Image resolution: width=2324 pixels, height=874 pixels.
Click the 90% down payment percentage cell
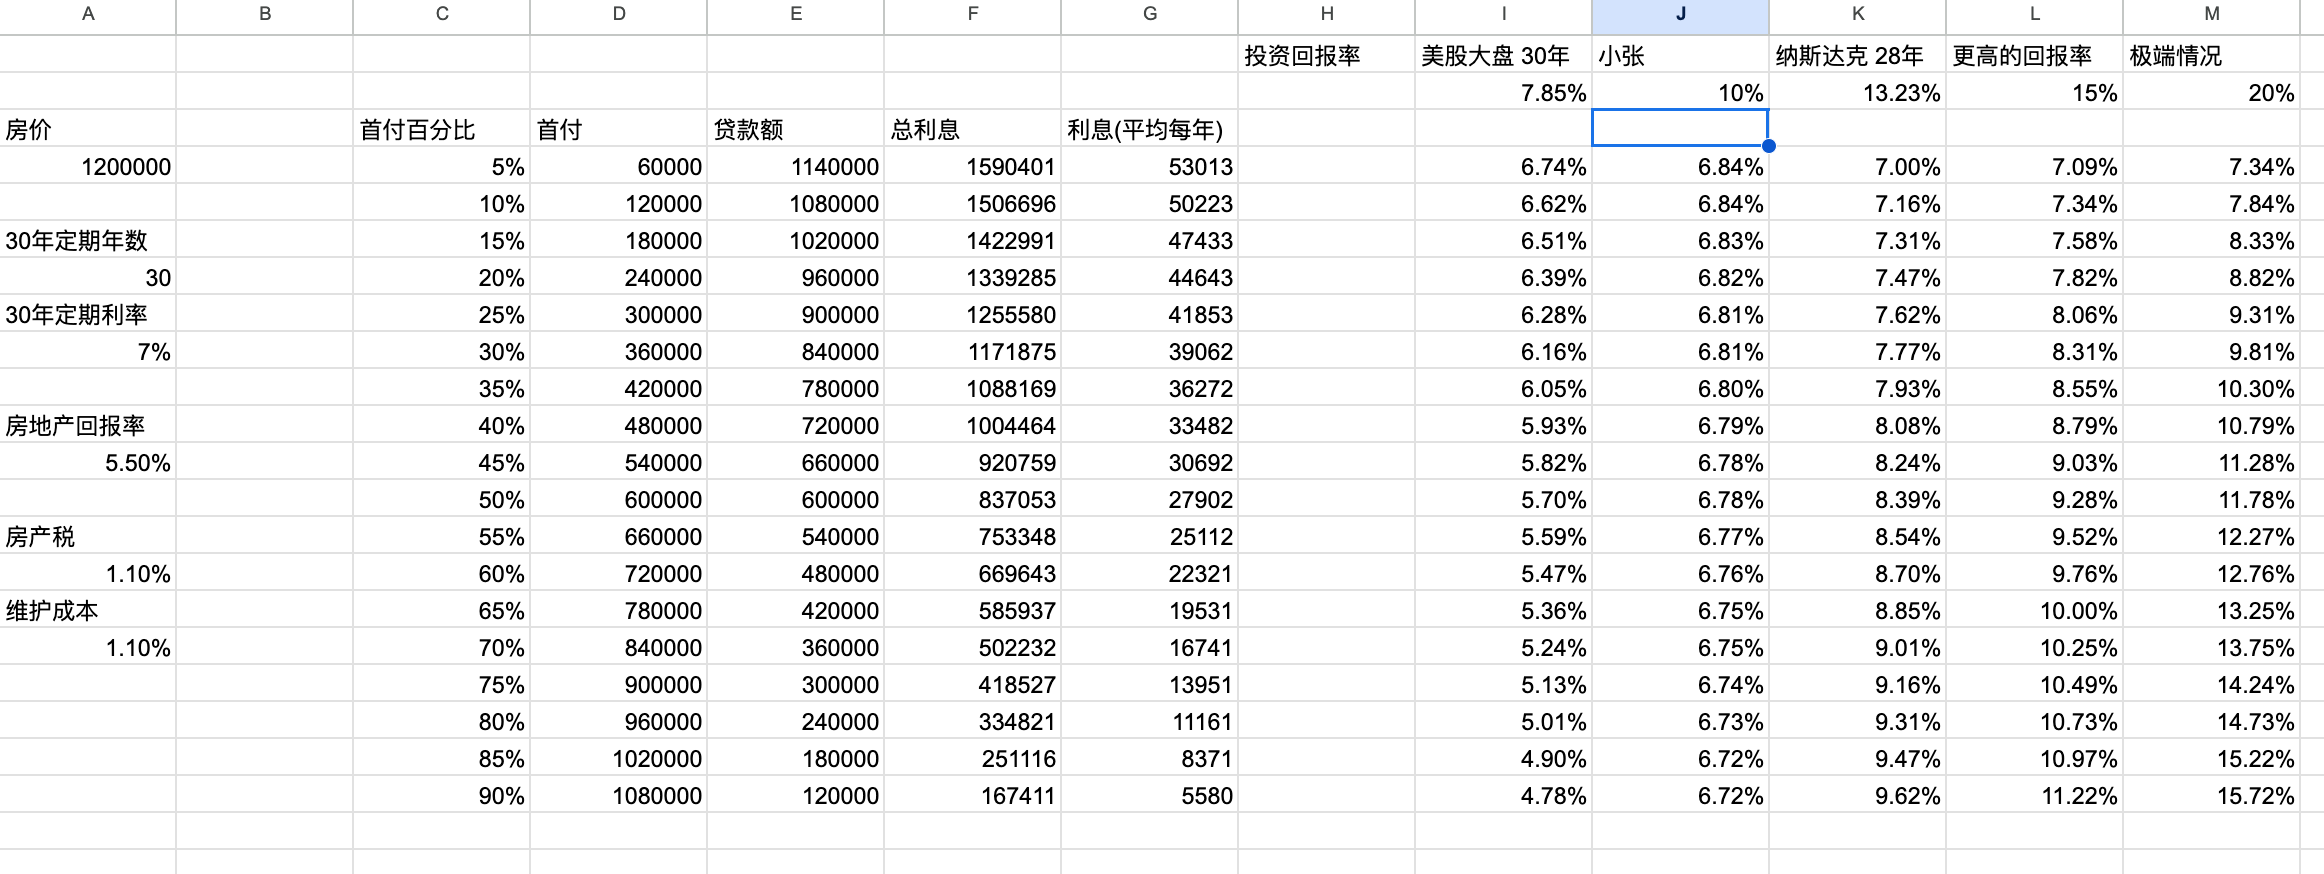[441, 795]
